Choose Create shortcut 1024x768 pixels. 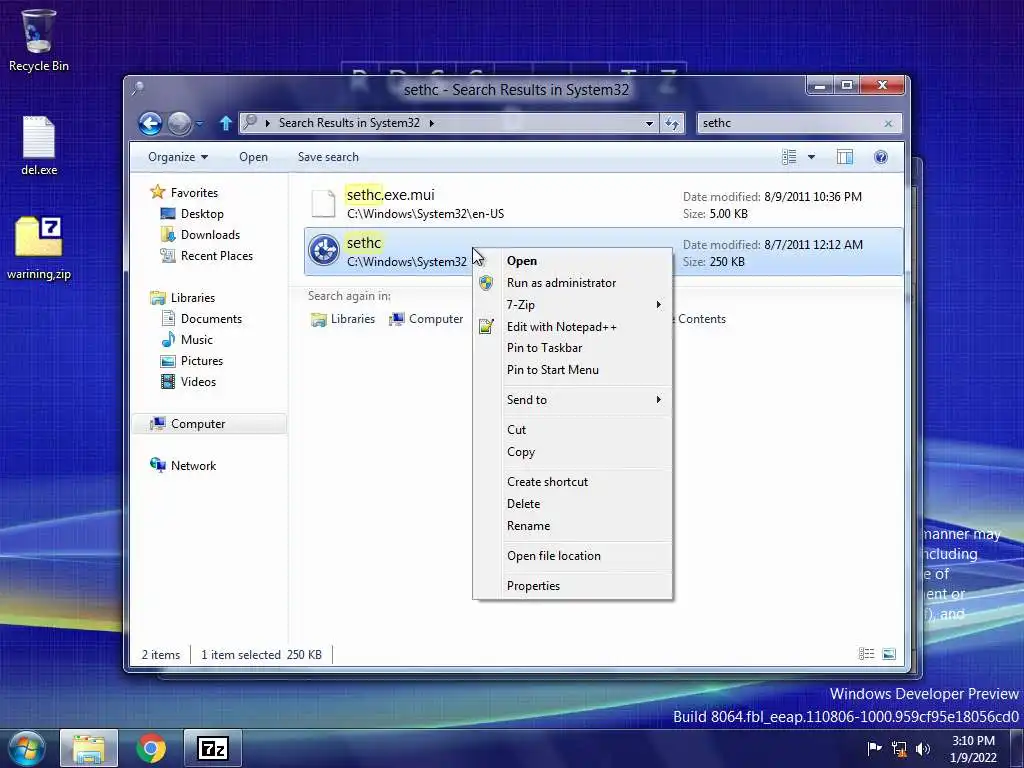[573, 481]
